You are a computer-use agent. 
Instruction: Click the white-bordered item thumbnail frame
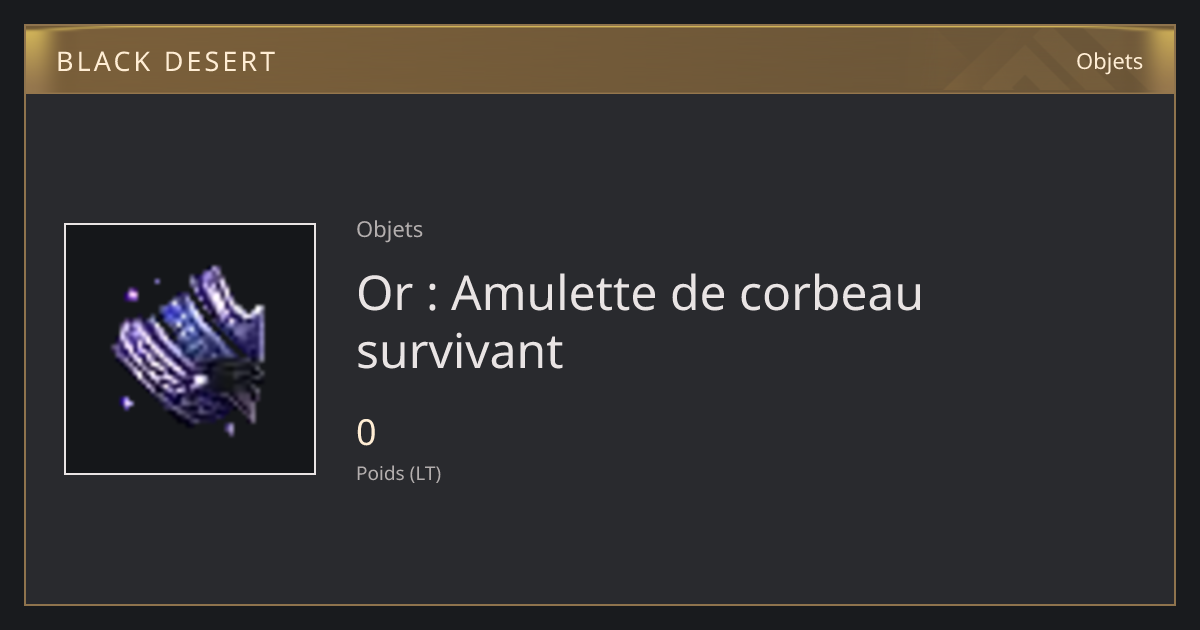tap(190, 349)
